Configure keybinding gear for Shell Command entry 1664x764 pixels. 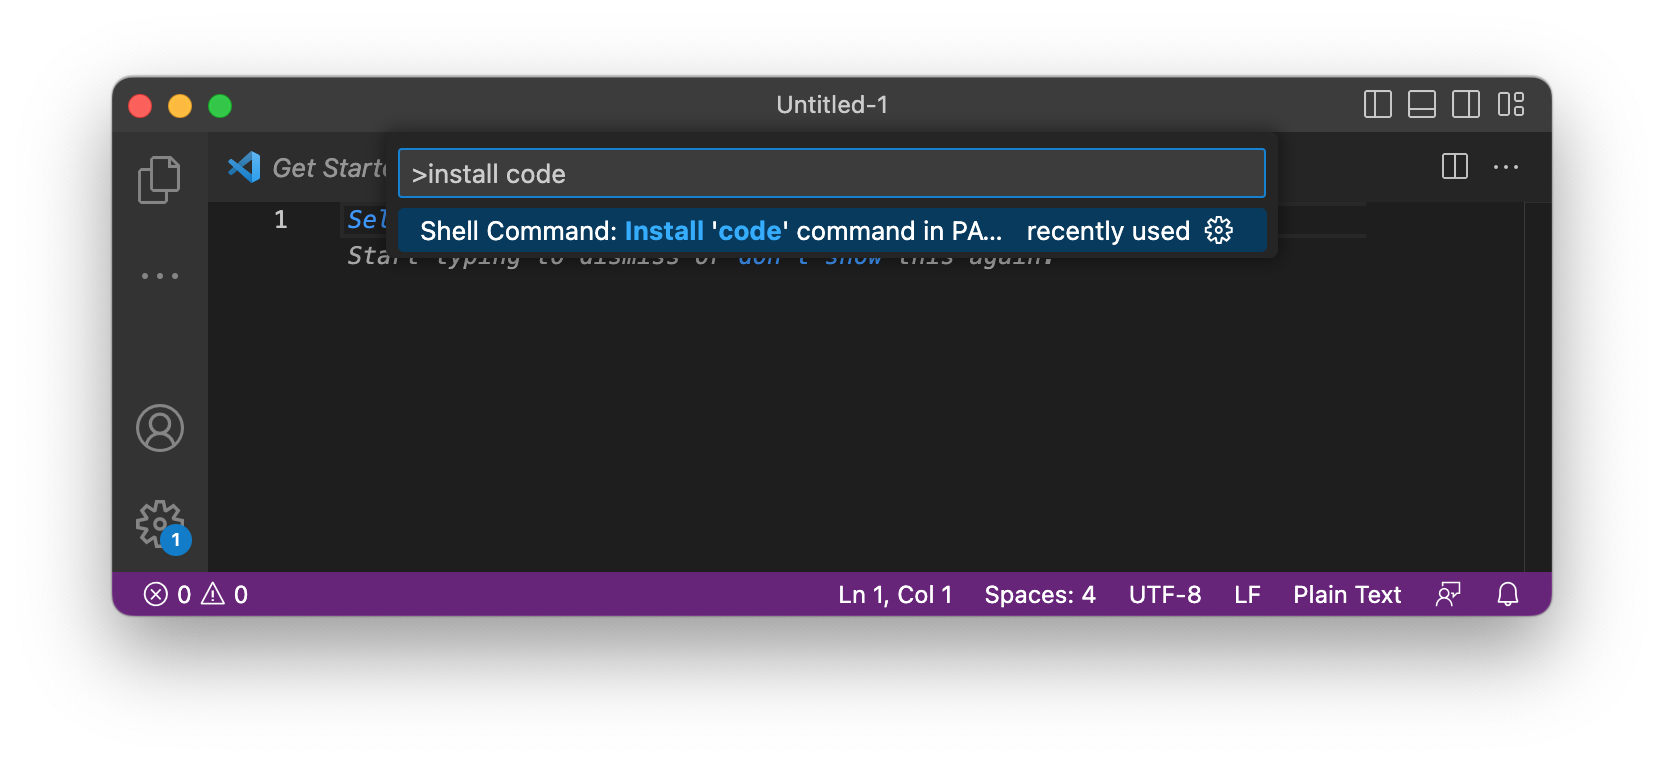click(x=1218, y=231)
